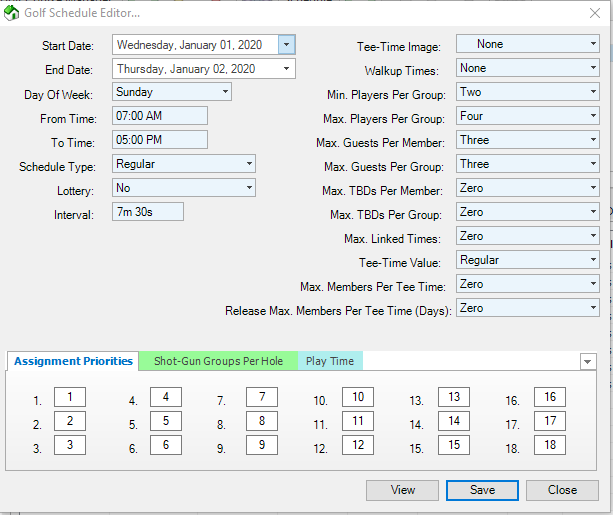Click the To Time field
Screen dimensions: 613x515
click(159, 140)
